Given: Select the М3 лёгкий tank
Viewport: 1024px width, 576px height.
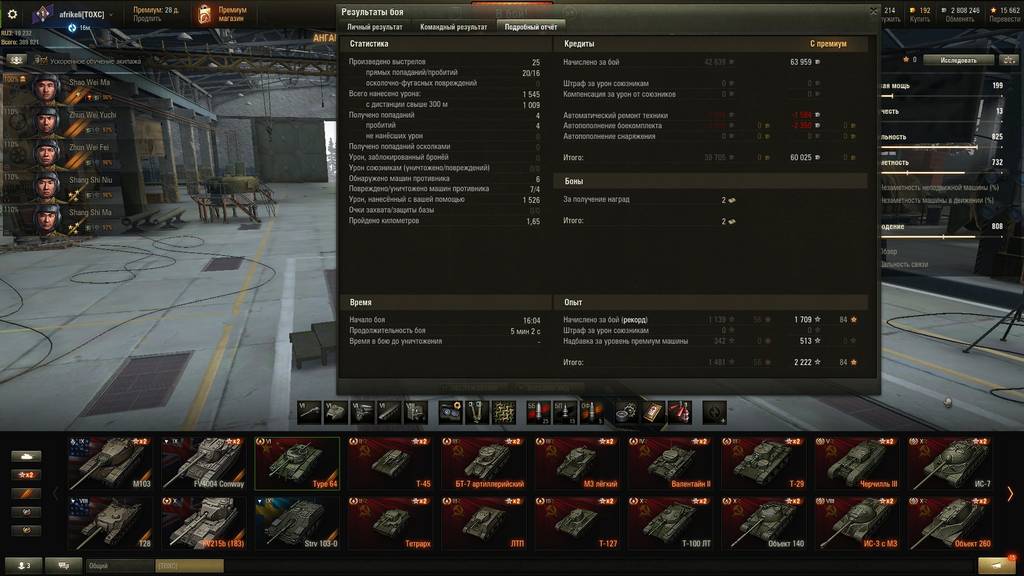Looking at the screenshot, I should pyautogui.click(x=577, y=463).
